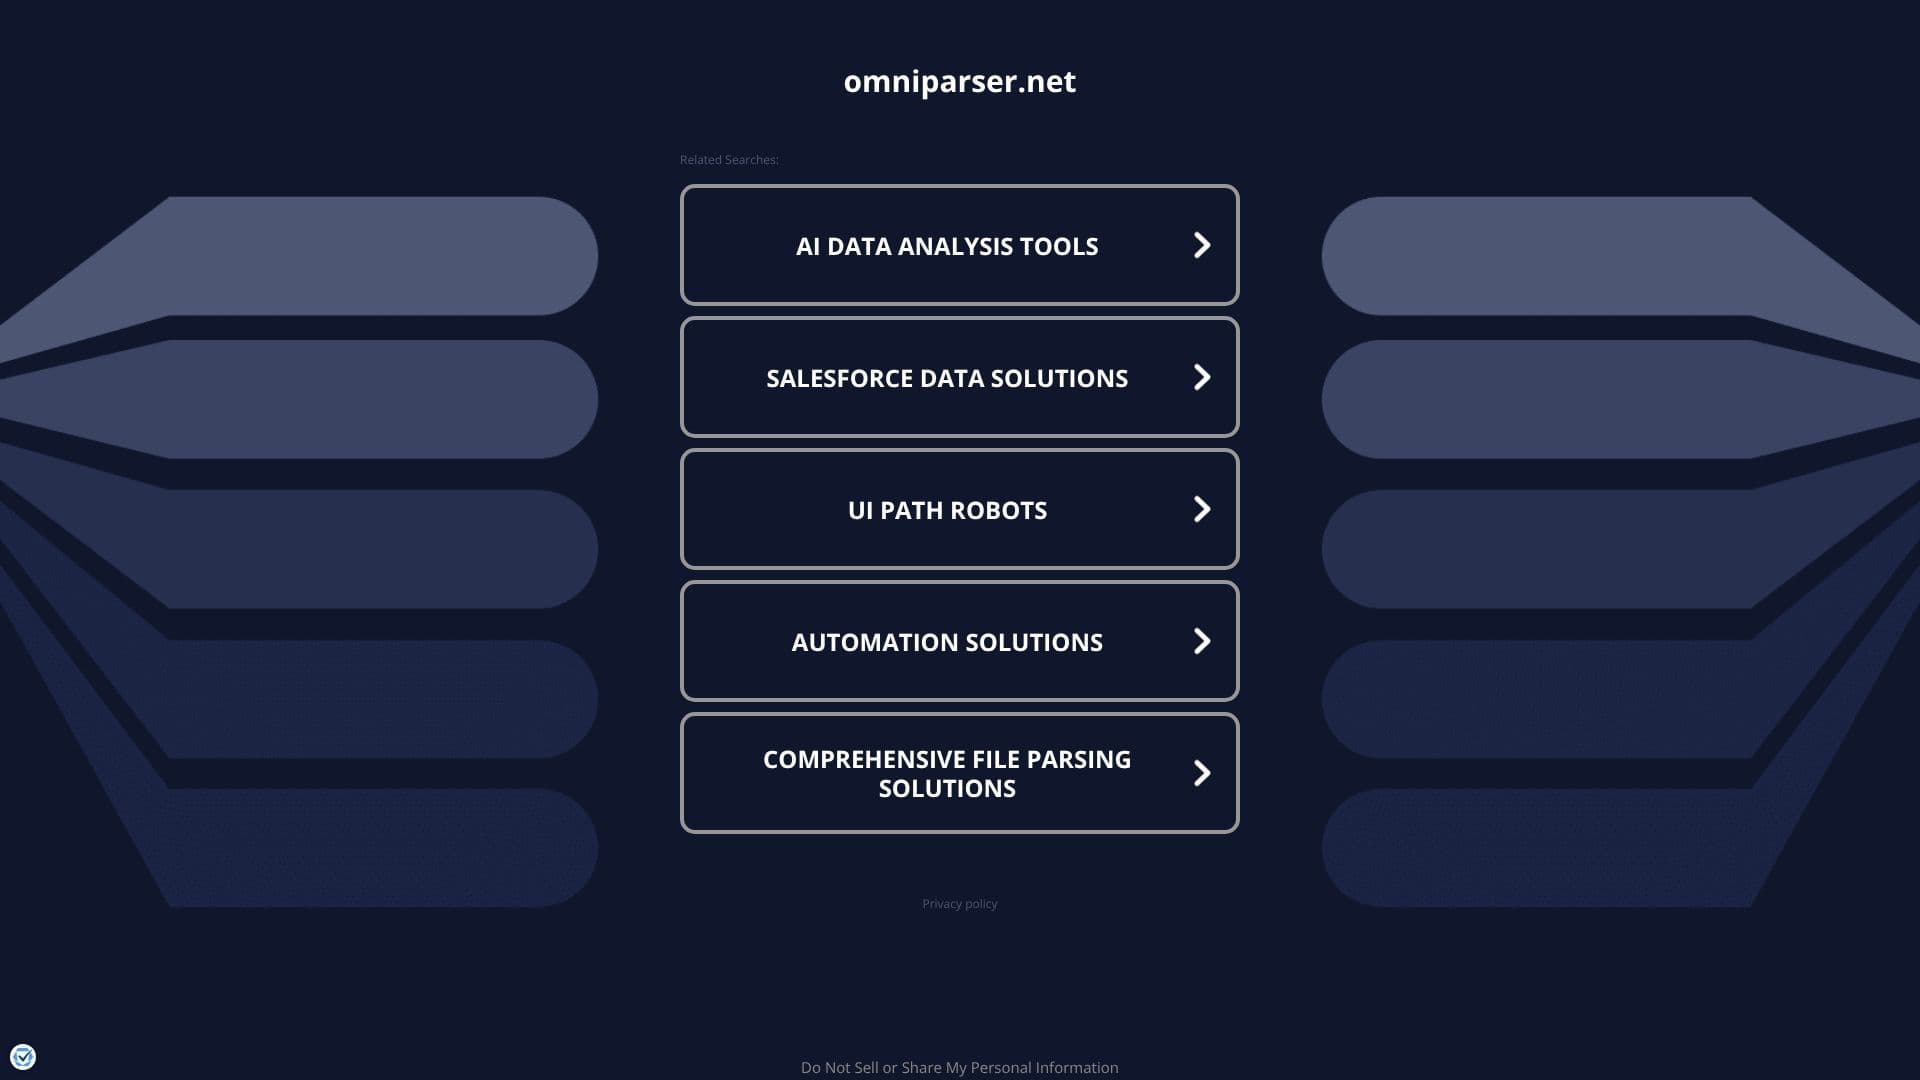1920x1080 pixels.
Task: Open the AI Data Analysis Tools search
Action: tap(959, 245)
